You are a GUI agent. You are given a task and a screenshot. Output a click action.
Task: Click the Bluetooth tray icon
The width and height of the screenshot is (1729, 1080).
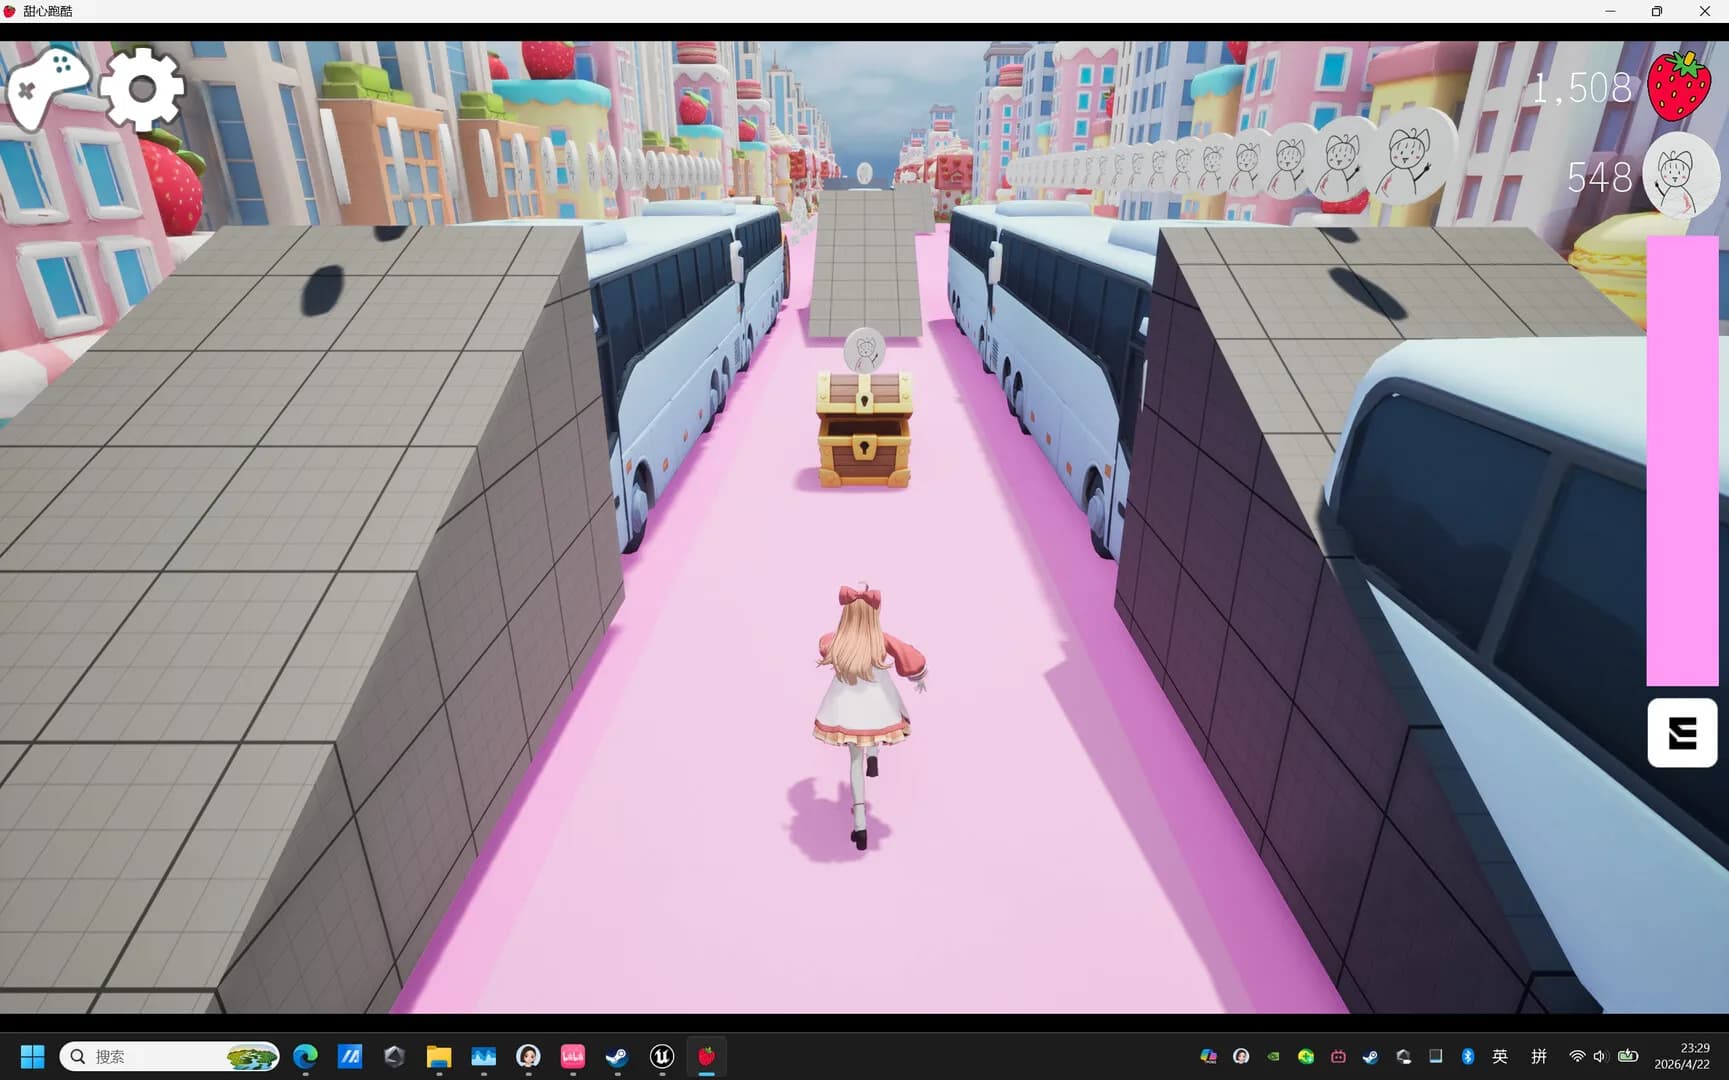click(1468, 1056)
